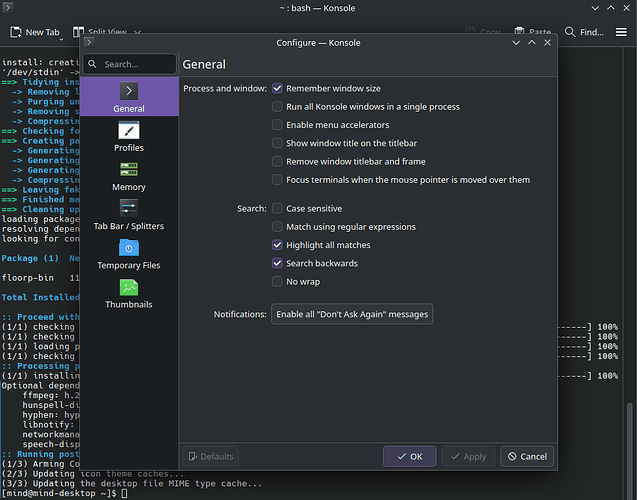This screenshot has height=500, width=637.
Task: Click the OK button
Action: pos(410,457)
